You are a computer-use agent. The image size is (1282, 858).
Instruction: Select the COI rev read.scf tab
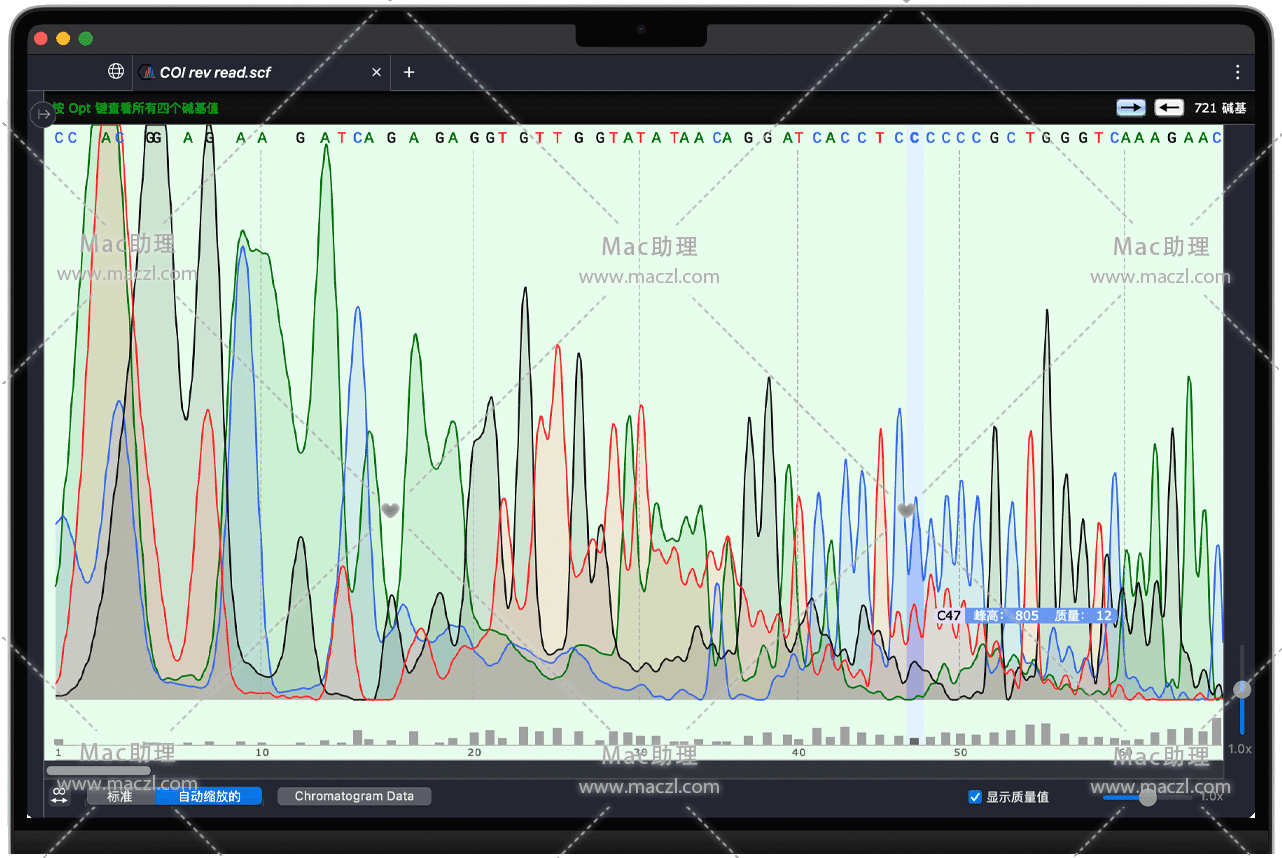coord(215,72)
